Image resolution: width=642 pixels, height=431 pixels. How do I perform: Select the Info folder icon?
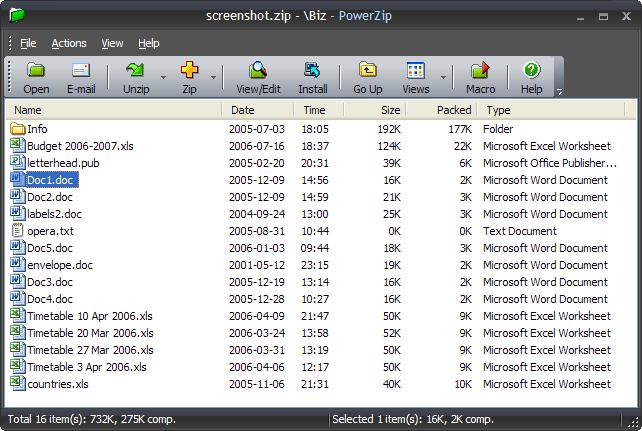pyautogui.click(x=18, y=129)
